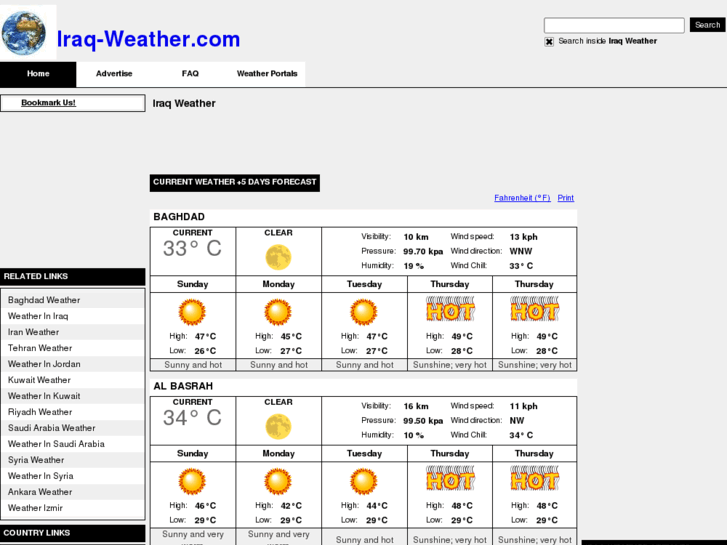Click Baghdad's current clear moon icon
Image resolution: width=727 pixels, height=545 pixels.
click(x=278, y=257)
